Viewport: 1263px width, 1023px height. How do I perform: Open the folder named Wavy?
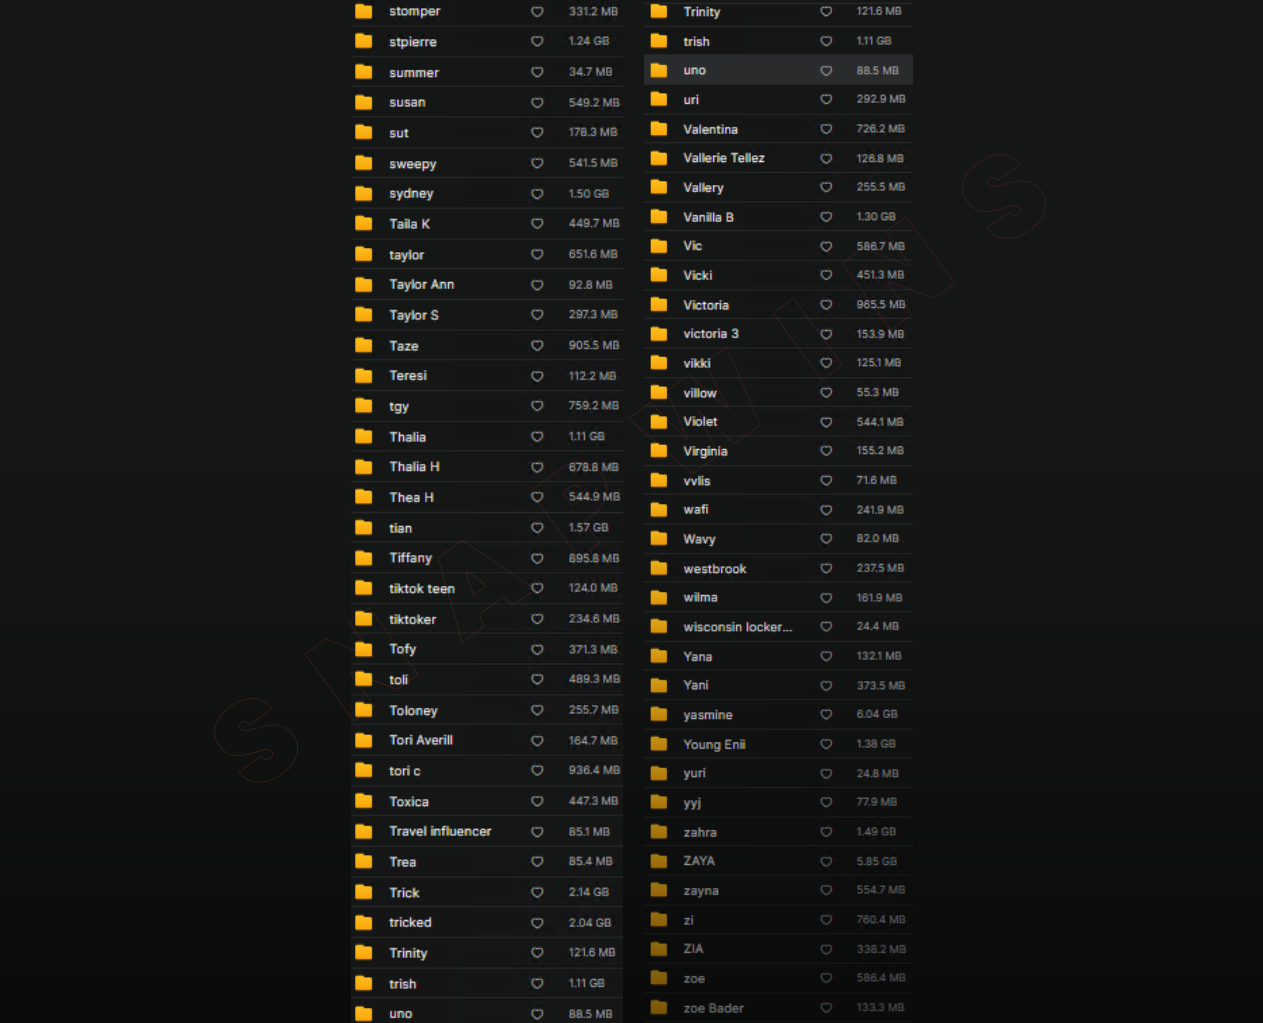click(x=699, y=539)
